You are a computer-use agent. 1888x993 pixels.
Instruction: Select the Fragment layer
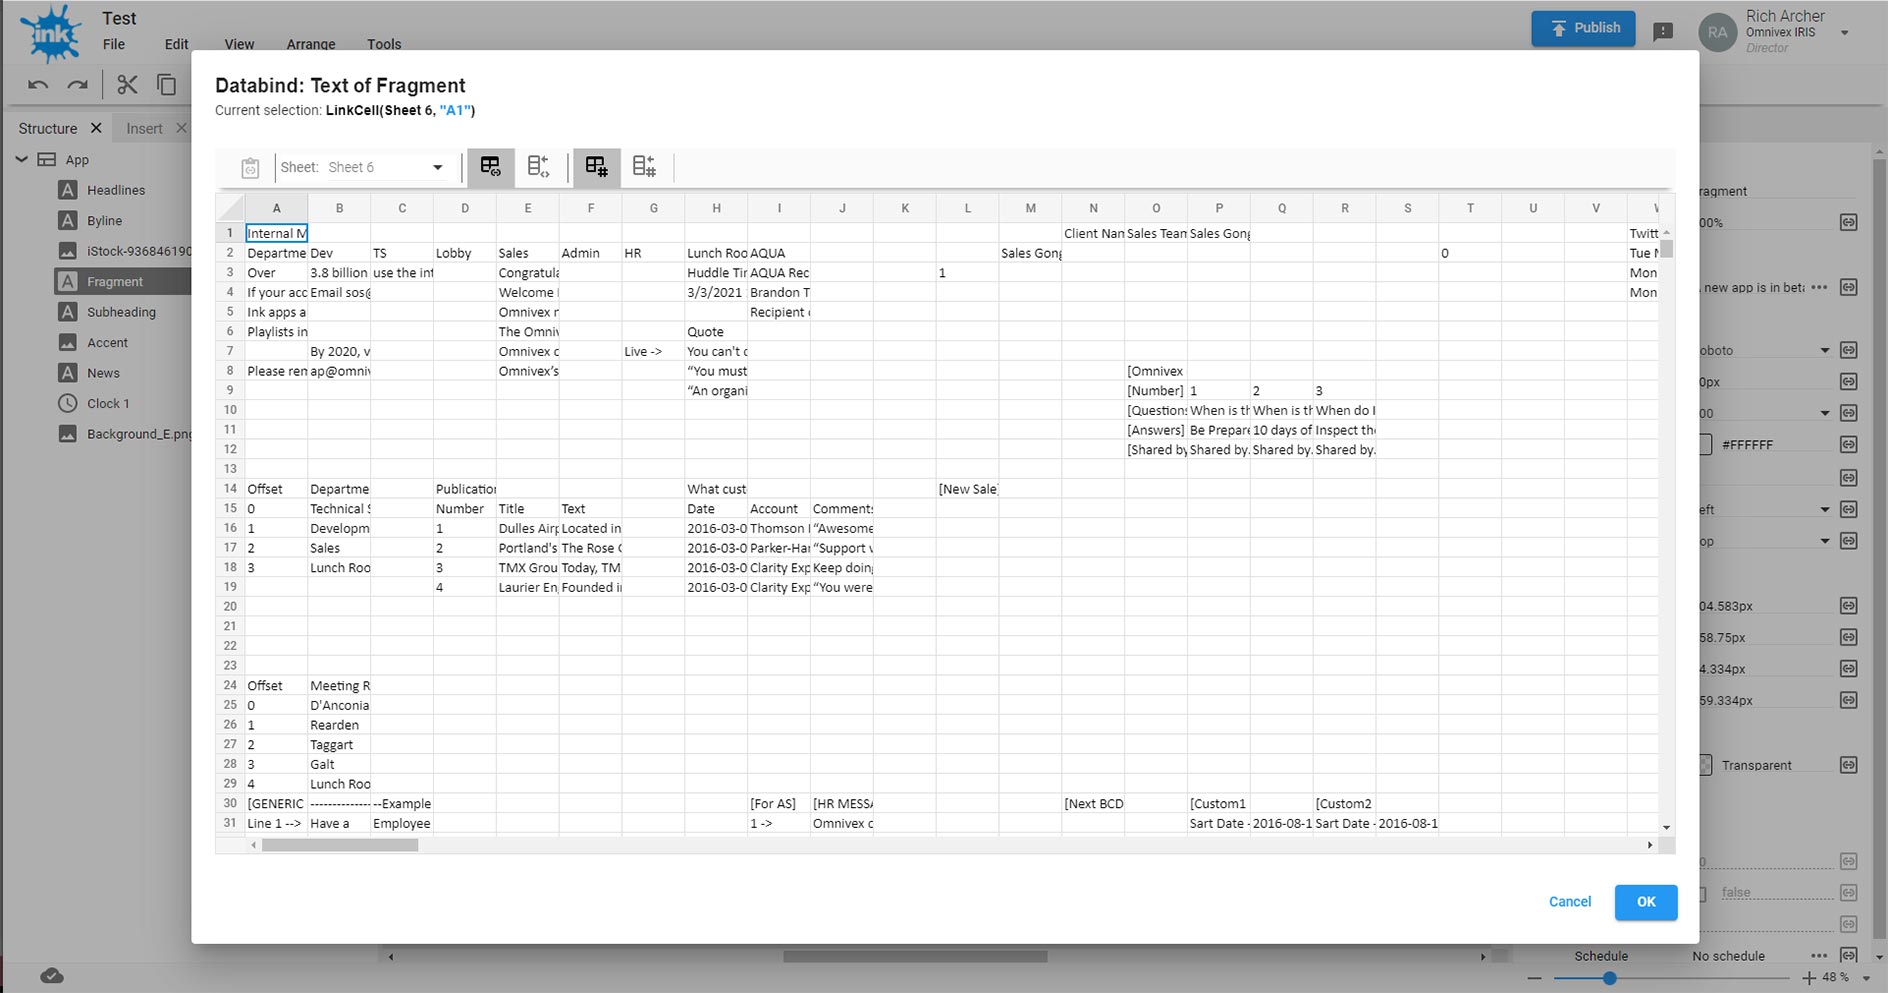coord(114,282)
